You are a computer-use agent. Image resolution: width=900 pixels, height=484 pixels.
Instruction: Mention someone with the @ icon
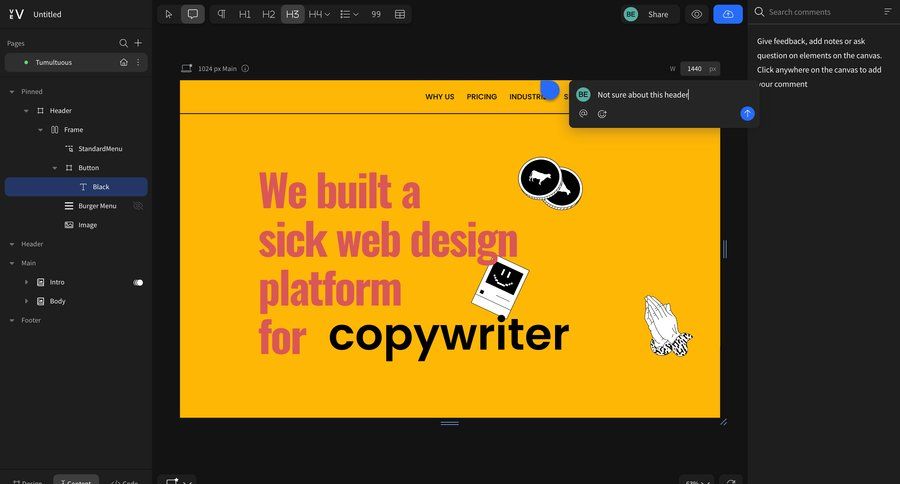click(583, 114)
